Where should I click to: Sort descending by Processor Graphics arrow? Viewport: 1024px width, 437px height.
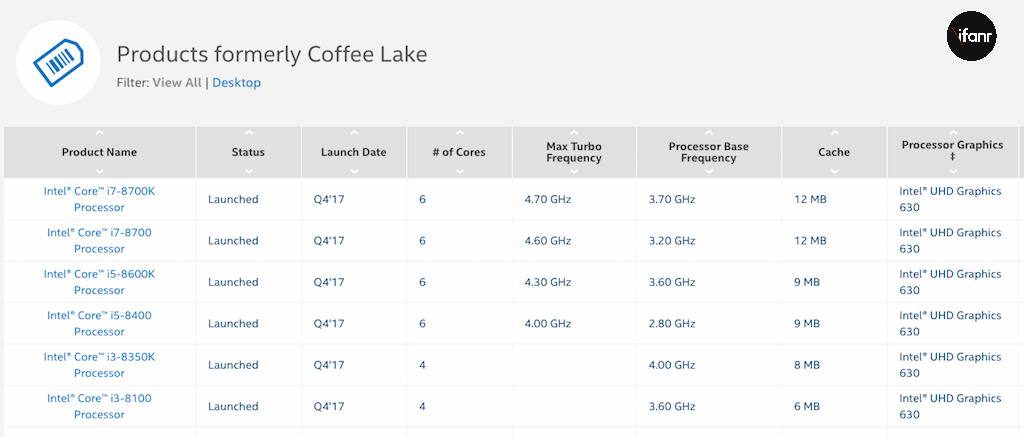[x=952, y=171]
